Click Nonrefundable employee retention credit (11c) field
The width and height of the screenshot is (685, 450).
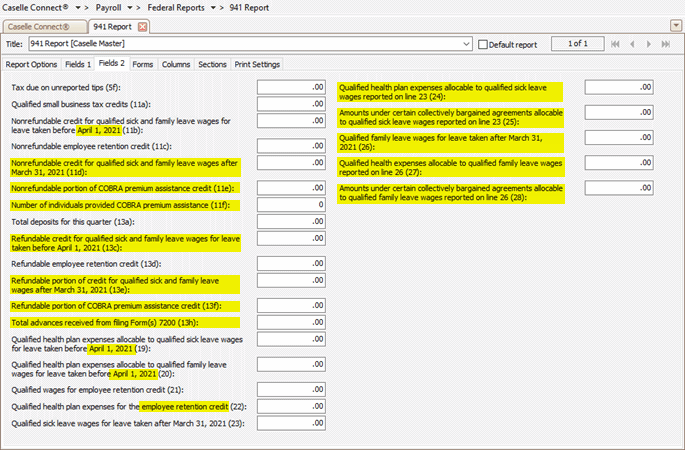pos(291,146)
